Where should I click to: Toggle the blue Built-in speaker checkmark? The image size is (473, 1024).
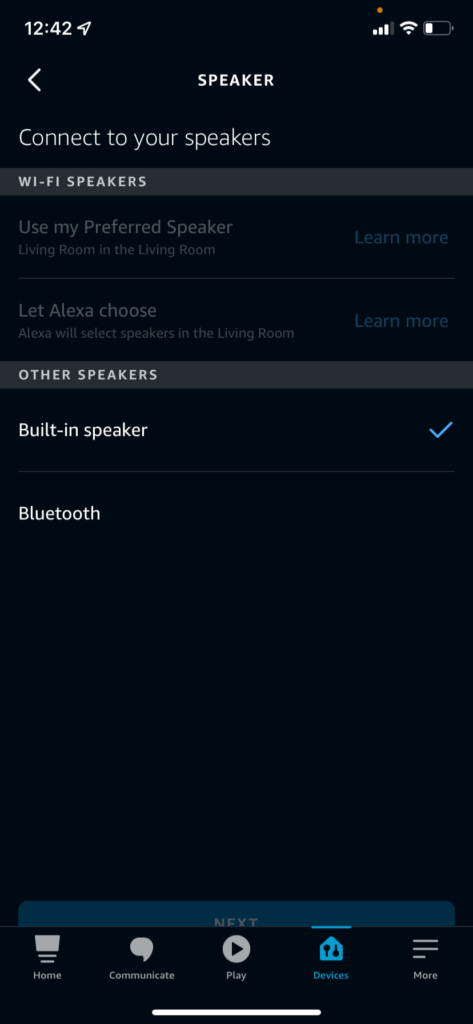[441, 430]
